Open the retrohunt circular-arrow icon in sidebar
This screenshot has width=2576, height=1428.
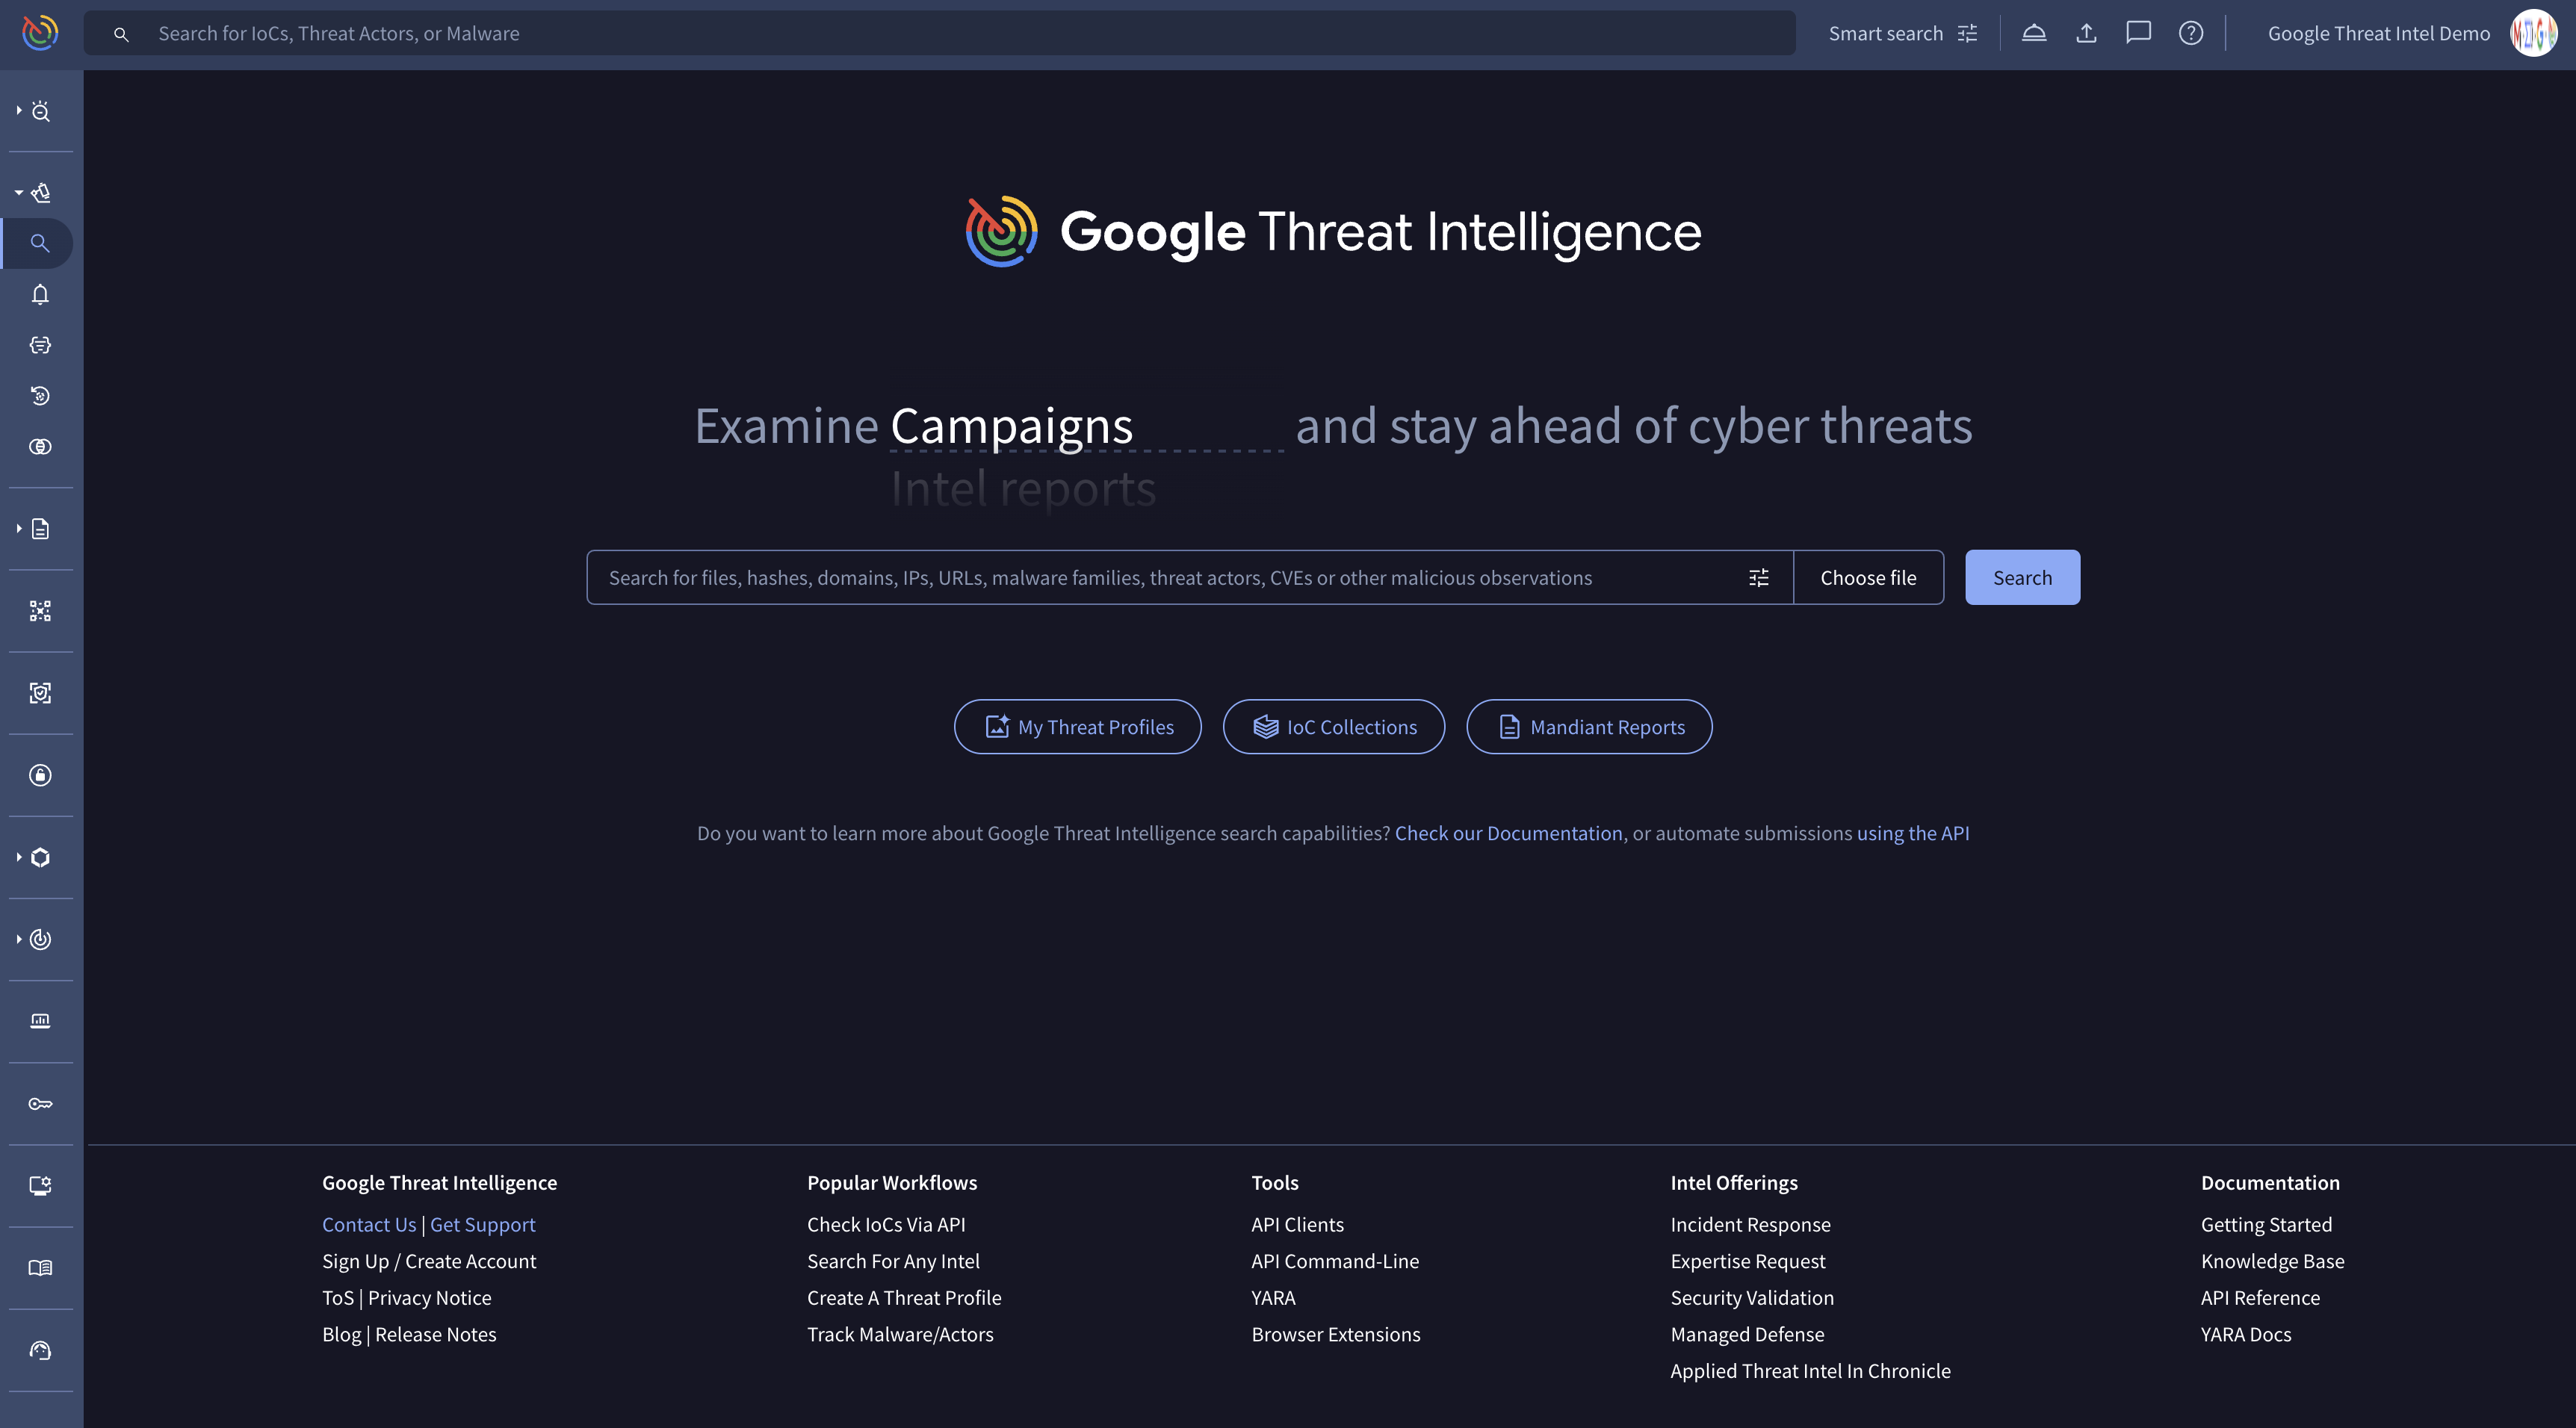(40, 396)
